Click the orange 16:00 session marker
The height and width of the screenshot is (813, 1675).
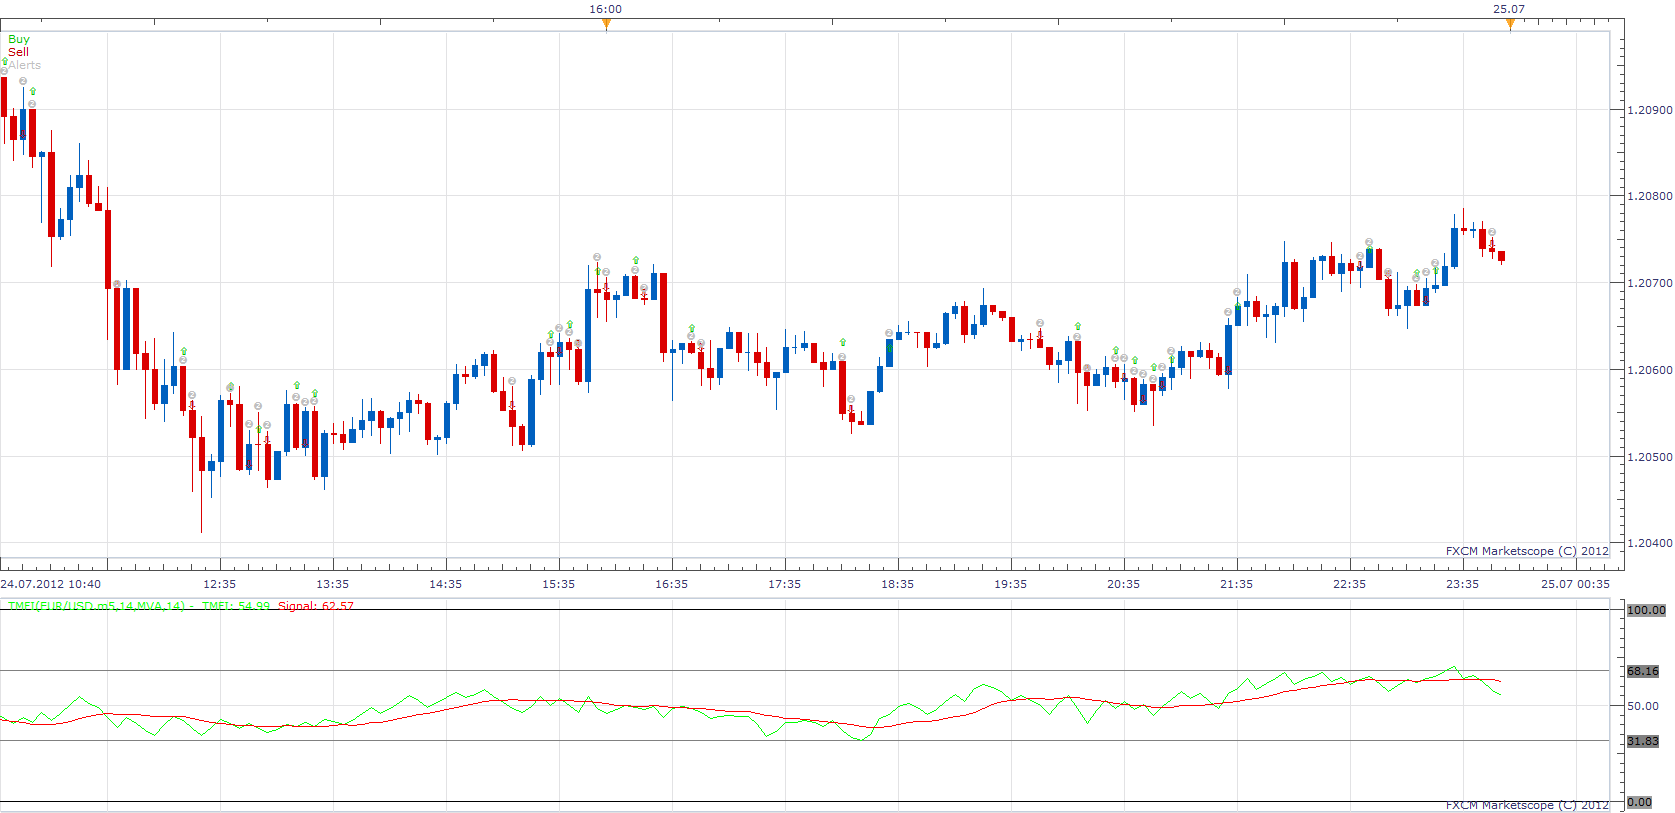point(606,24)
